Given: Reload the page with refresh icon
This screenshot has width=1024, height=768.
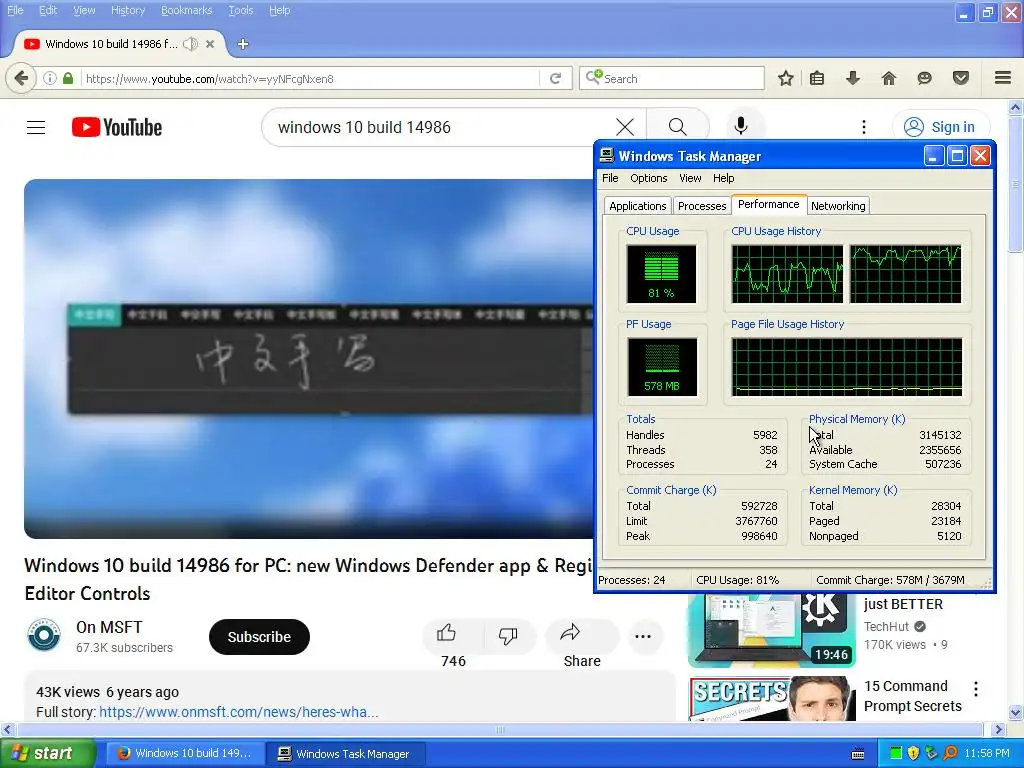Looking at the screenshot, I should pos(556,78).
